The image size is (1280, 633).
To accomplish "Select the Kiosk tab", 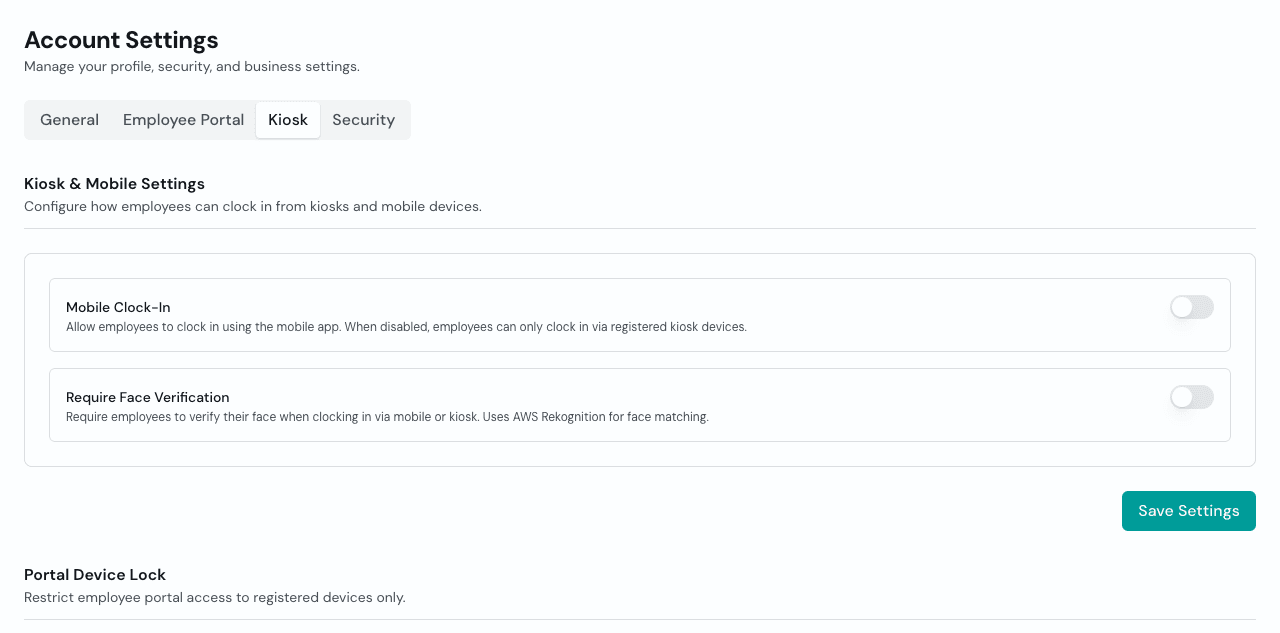I will (288, 119).
